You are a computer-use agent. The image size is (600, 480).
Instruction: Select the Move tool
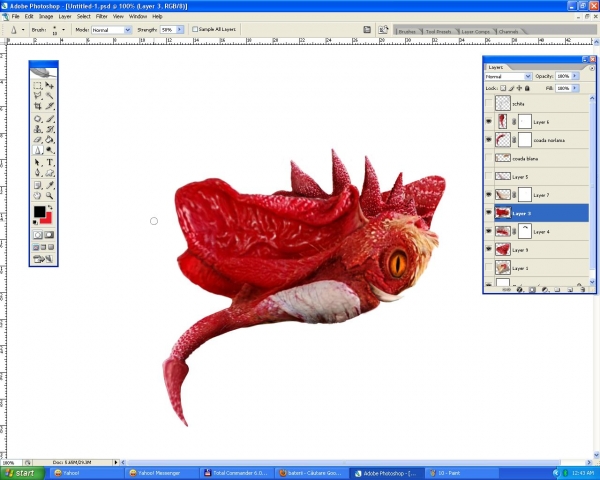point(49,85)
